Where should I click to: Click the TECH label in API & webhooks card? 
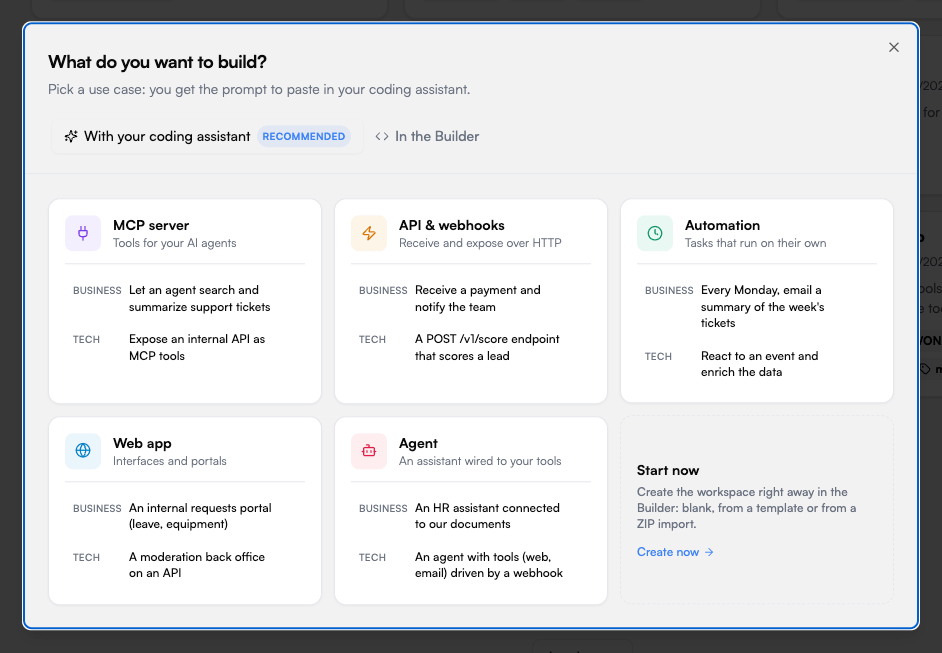tap(372, 339)
